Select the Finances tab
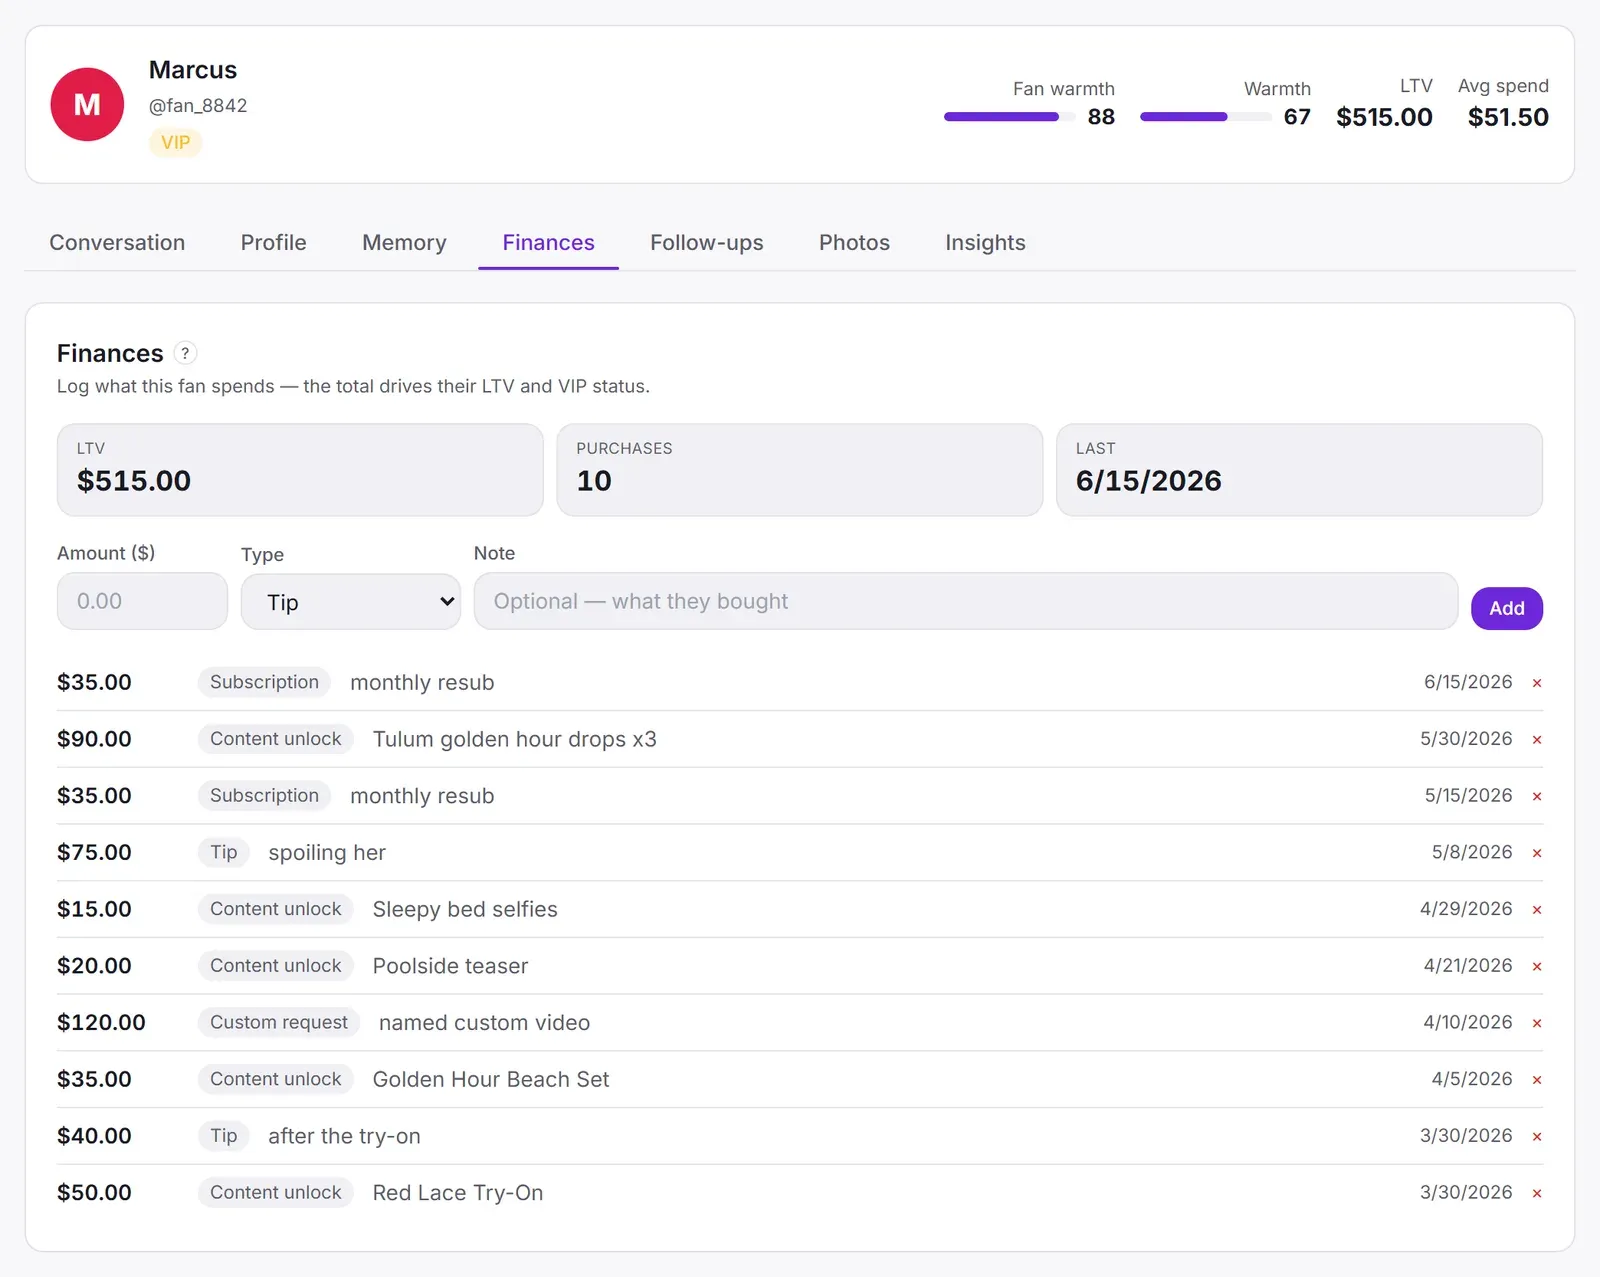The width and height of the screenshot is (1600, 1277). click(548, 243)
